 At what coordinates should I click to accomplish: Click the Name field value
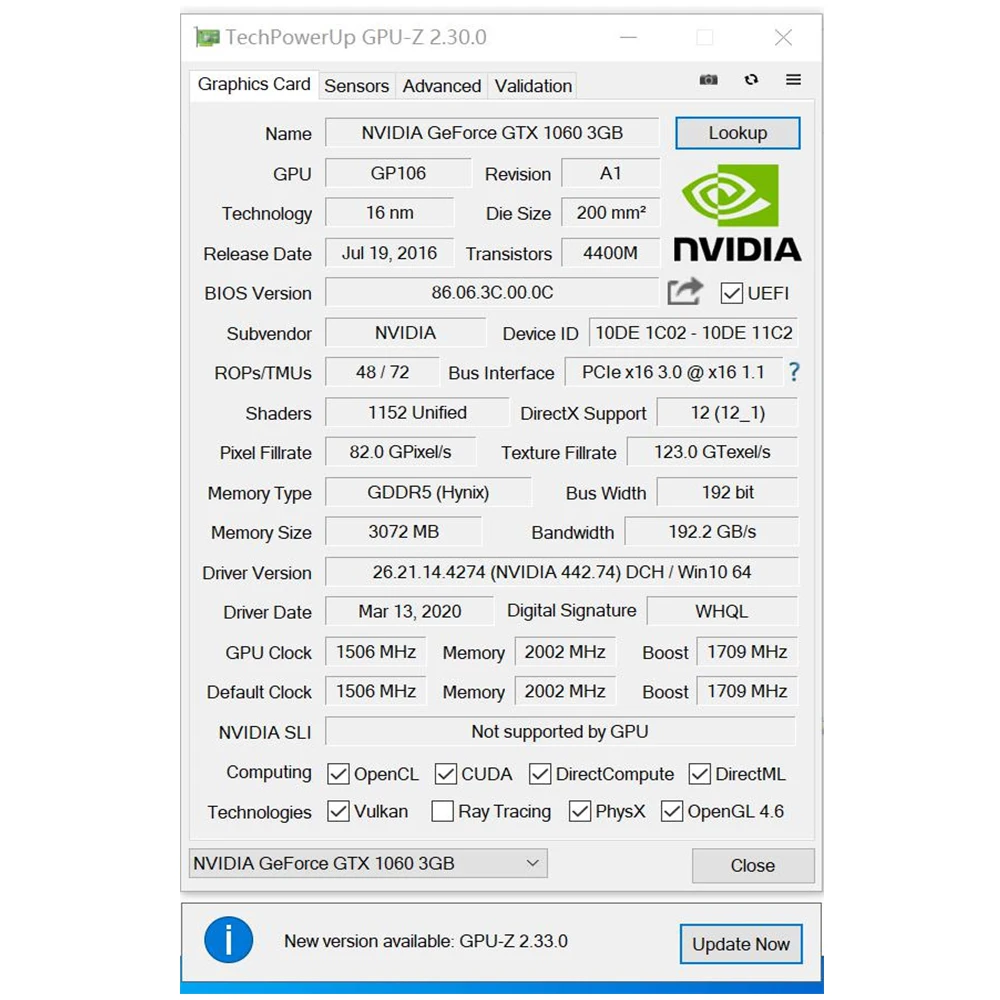coord(492,133)
